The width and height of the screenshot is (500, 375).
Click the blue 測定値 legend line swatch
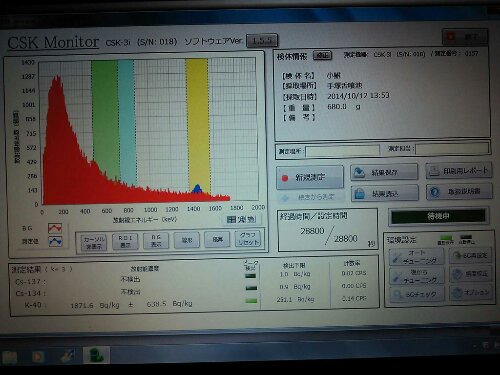[55, 241]
